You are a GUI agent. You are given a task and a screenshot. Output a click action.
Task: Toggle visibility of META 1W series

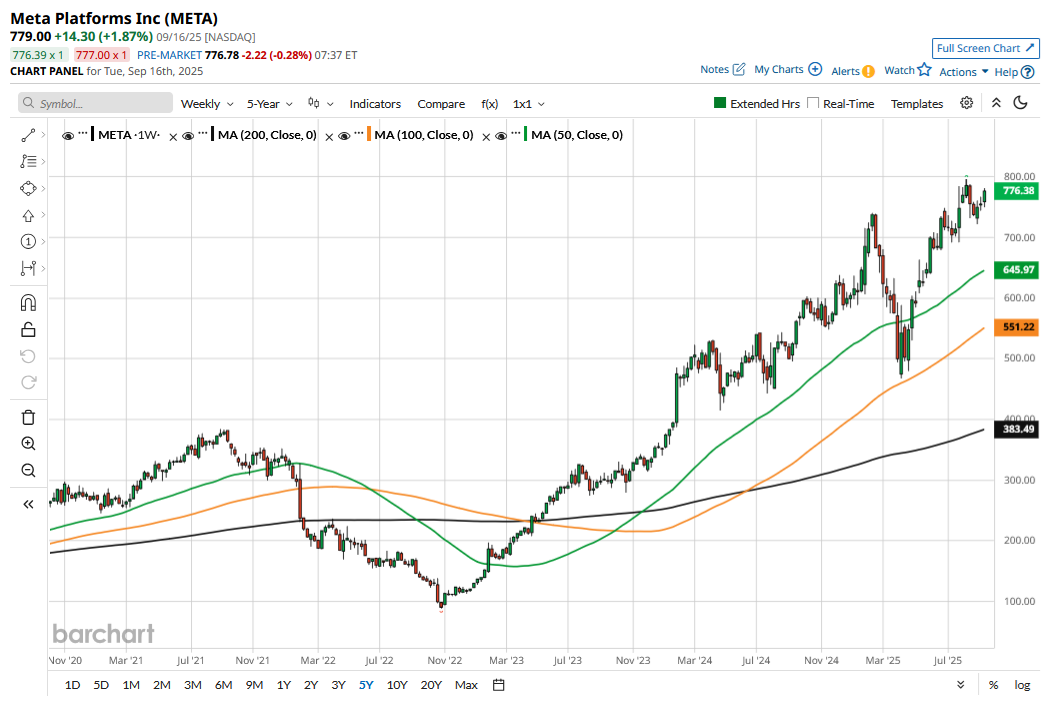pyautogui.click(x=68, y=136)
